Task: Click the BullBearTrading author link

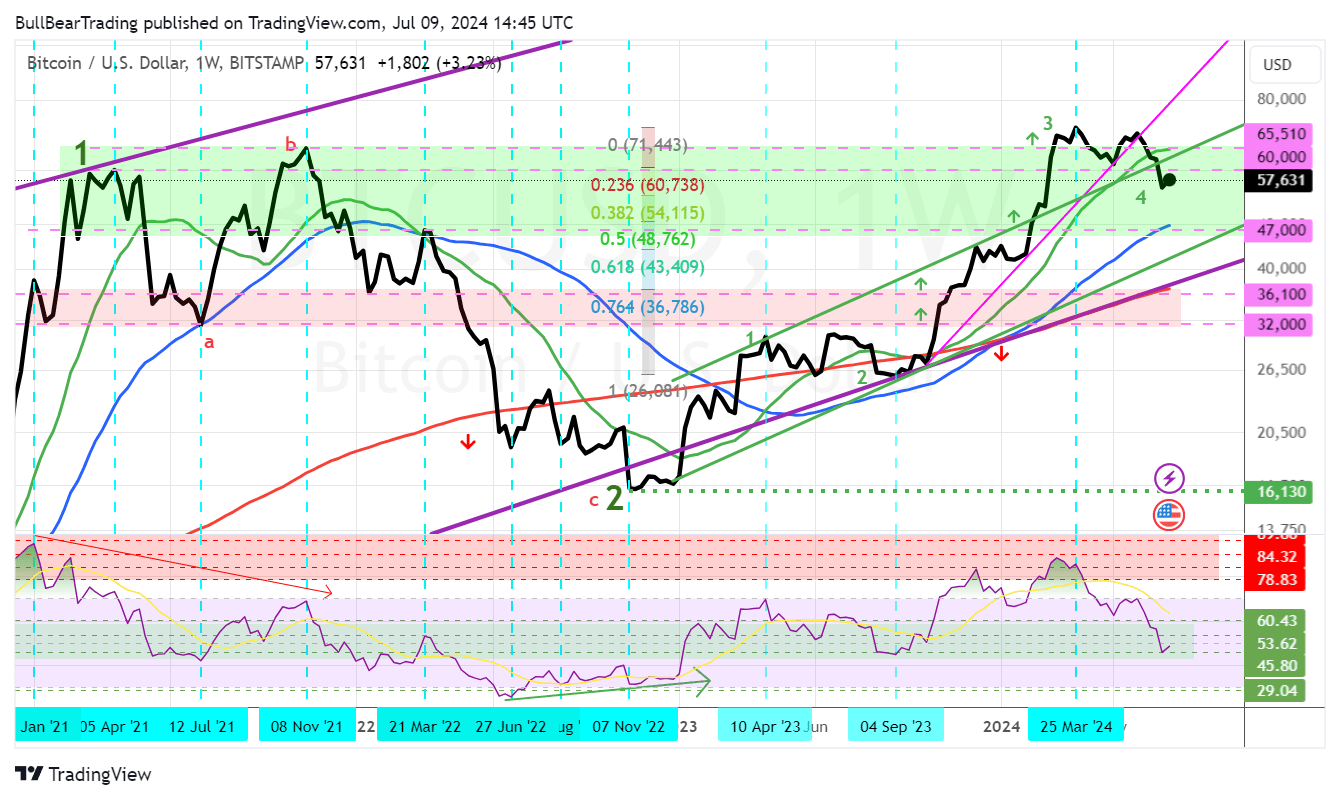Action: (78, 22)
